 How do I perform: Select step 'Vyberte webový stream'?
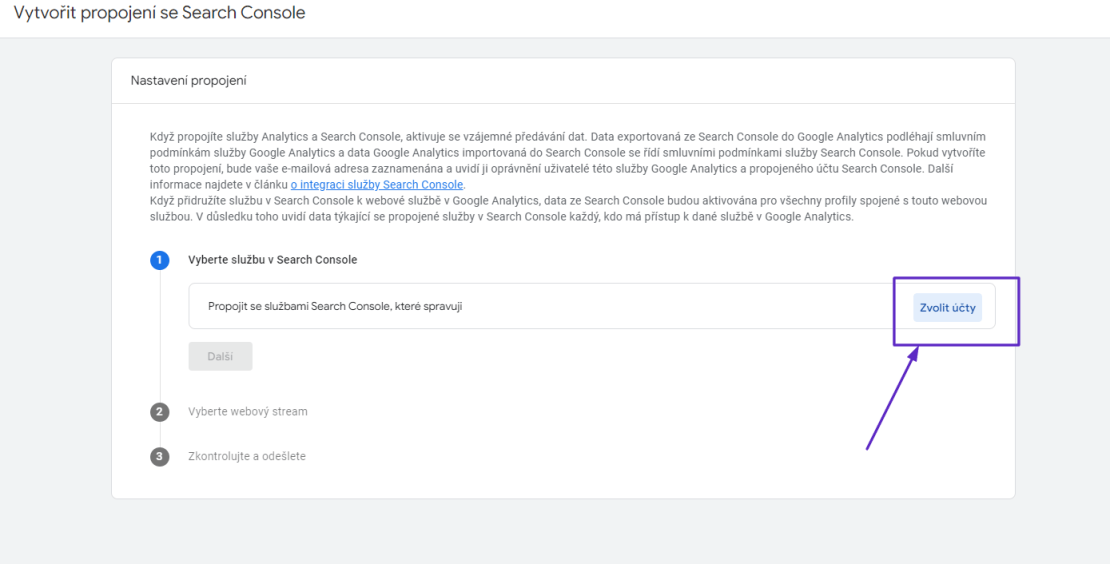[248, 411]
